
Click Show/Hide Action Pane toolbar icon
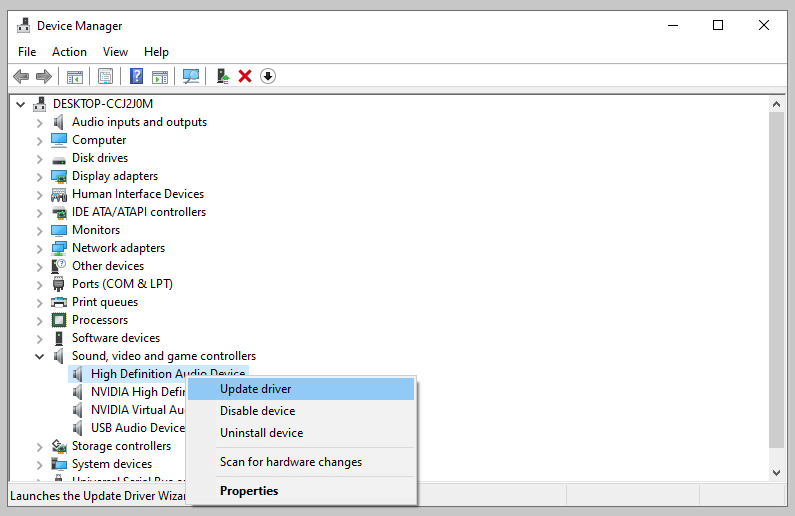(x=160, y=77)
